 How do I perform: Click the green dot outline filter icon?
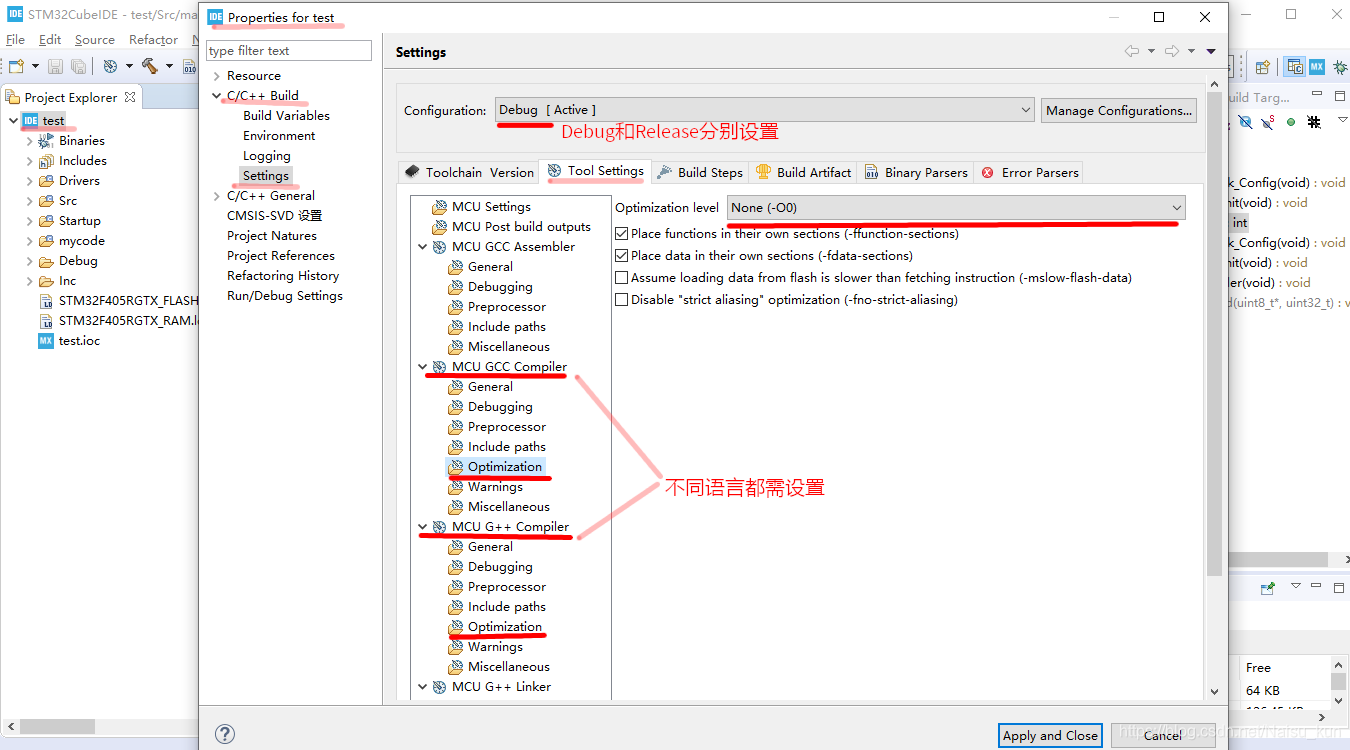[1291, 122]
